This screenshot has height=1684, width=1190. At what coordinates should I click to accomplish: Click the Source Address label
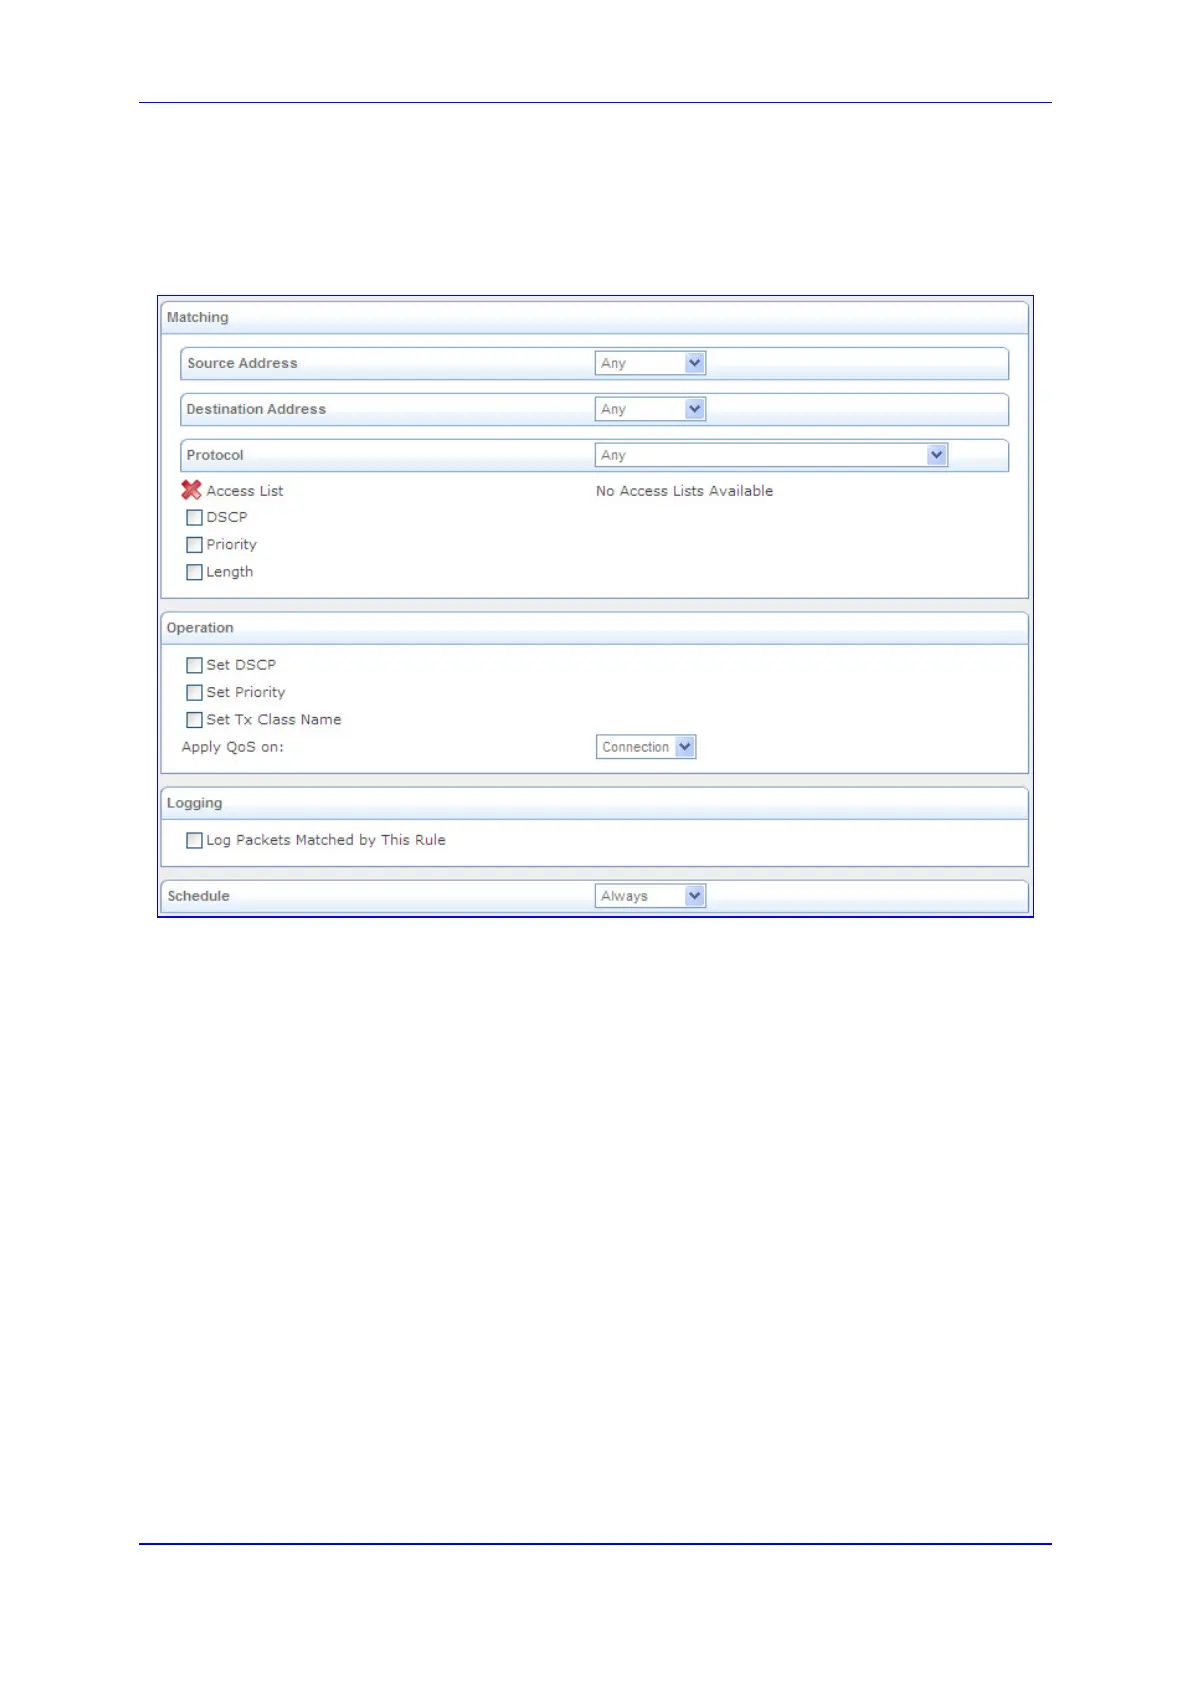click(242, 363)
